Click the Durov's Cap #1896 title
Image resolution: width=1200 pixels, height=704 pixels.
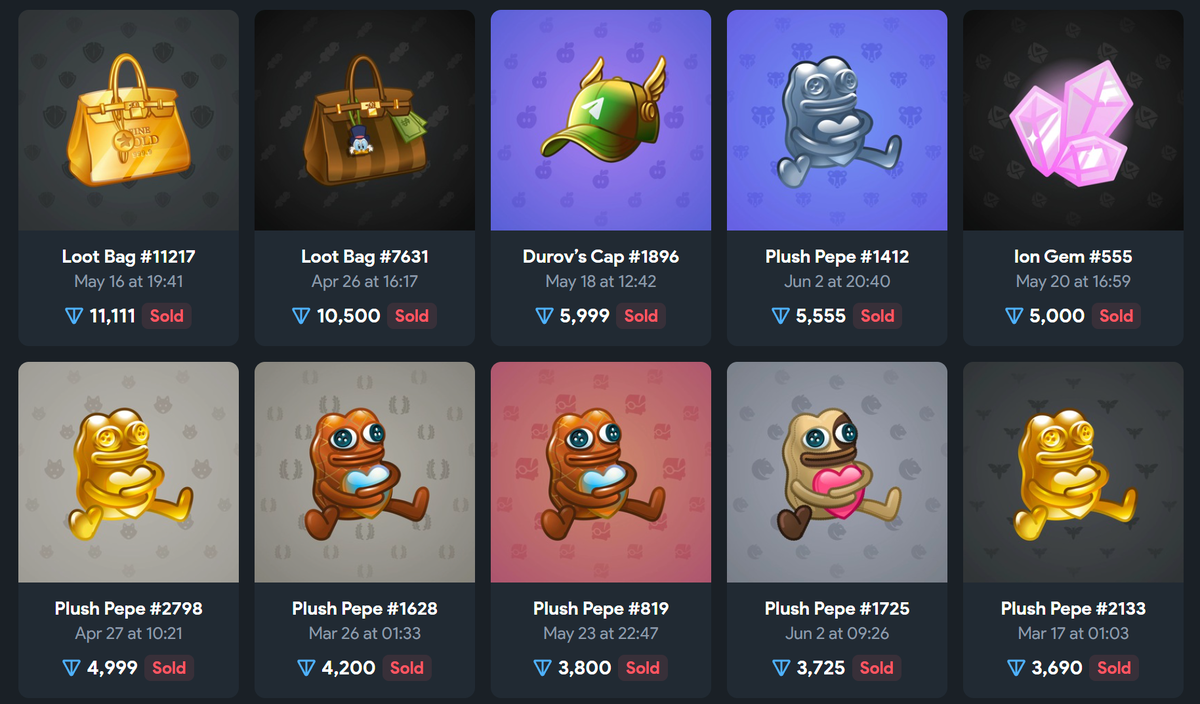click(601, 257)
